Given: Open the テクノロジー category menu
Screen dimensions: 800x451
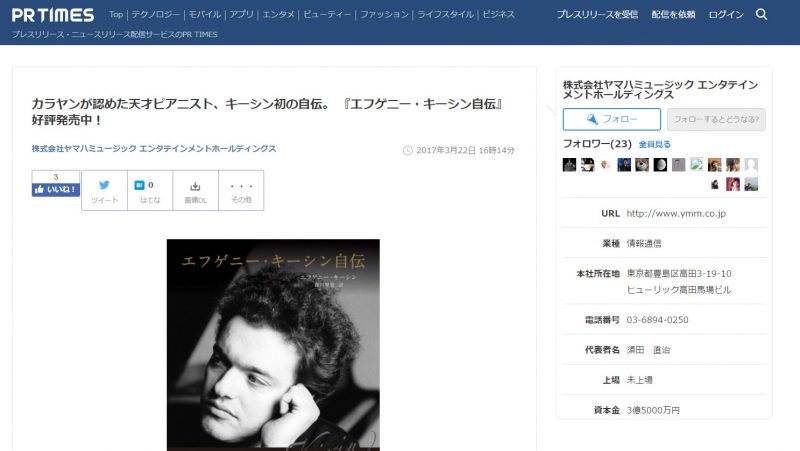Looking at the screenshot, I should coord(156,14).
